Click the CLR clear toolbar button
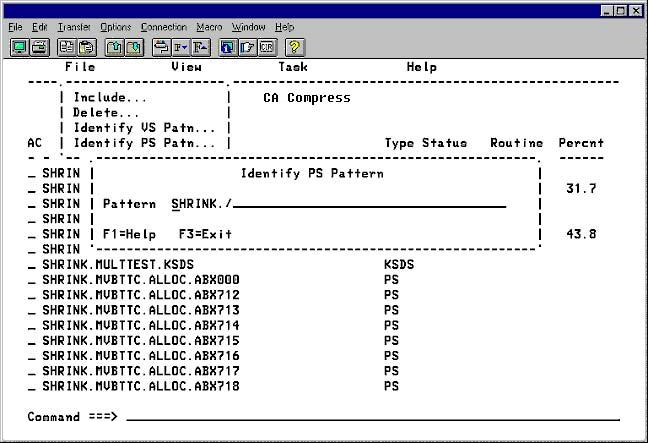 pos(266,46)
